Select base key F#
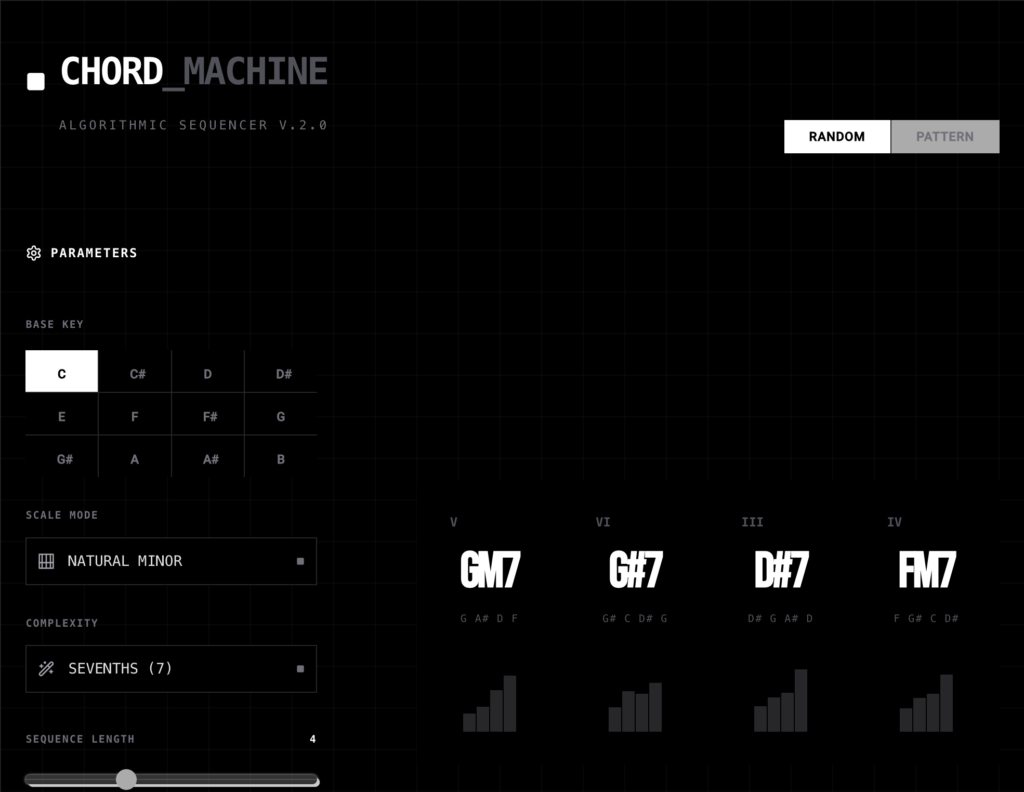The width and height of the screenshot is (1024, 792). pos(209,416)
